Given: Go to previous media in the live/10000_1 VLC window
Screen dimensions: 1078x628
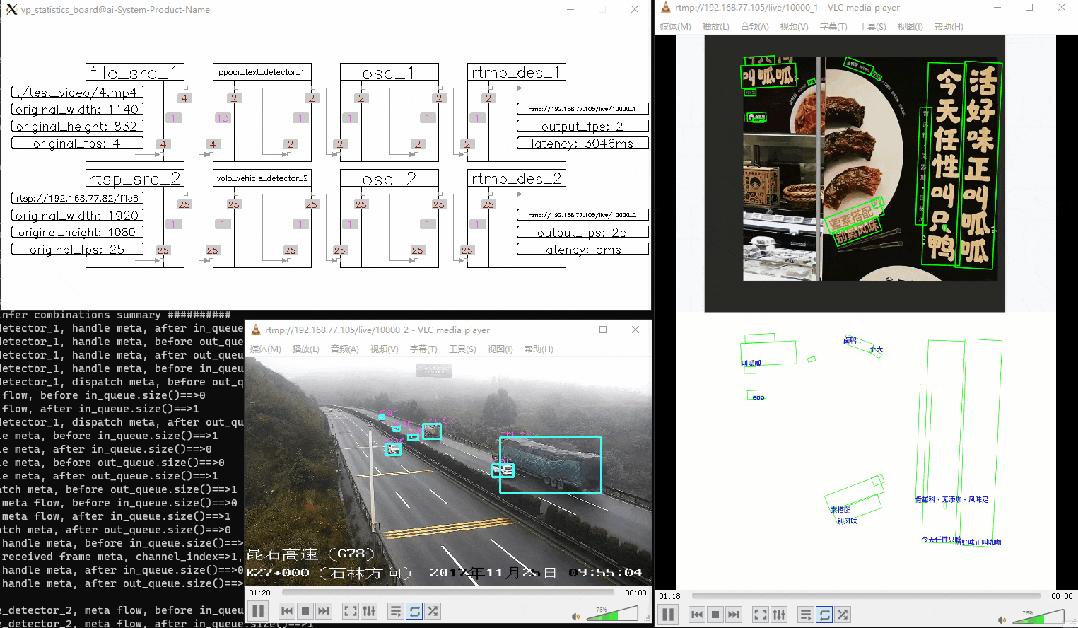Looking at the screenshot, I should (696, 614).
